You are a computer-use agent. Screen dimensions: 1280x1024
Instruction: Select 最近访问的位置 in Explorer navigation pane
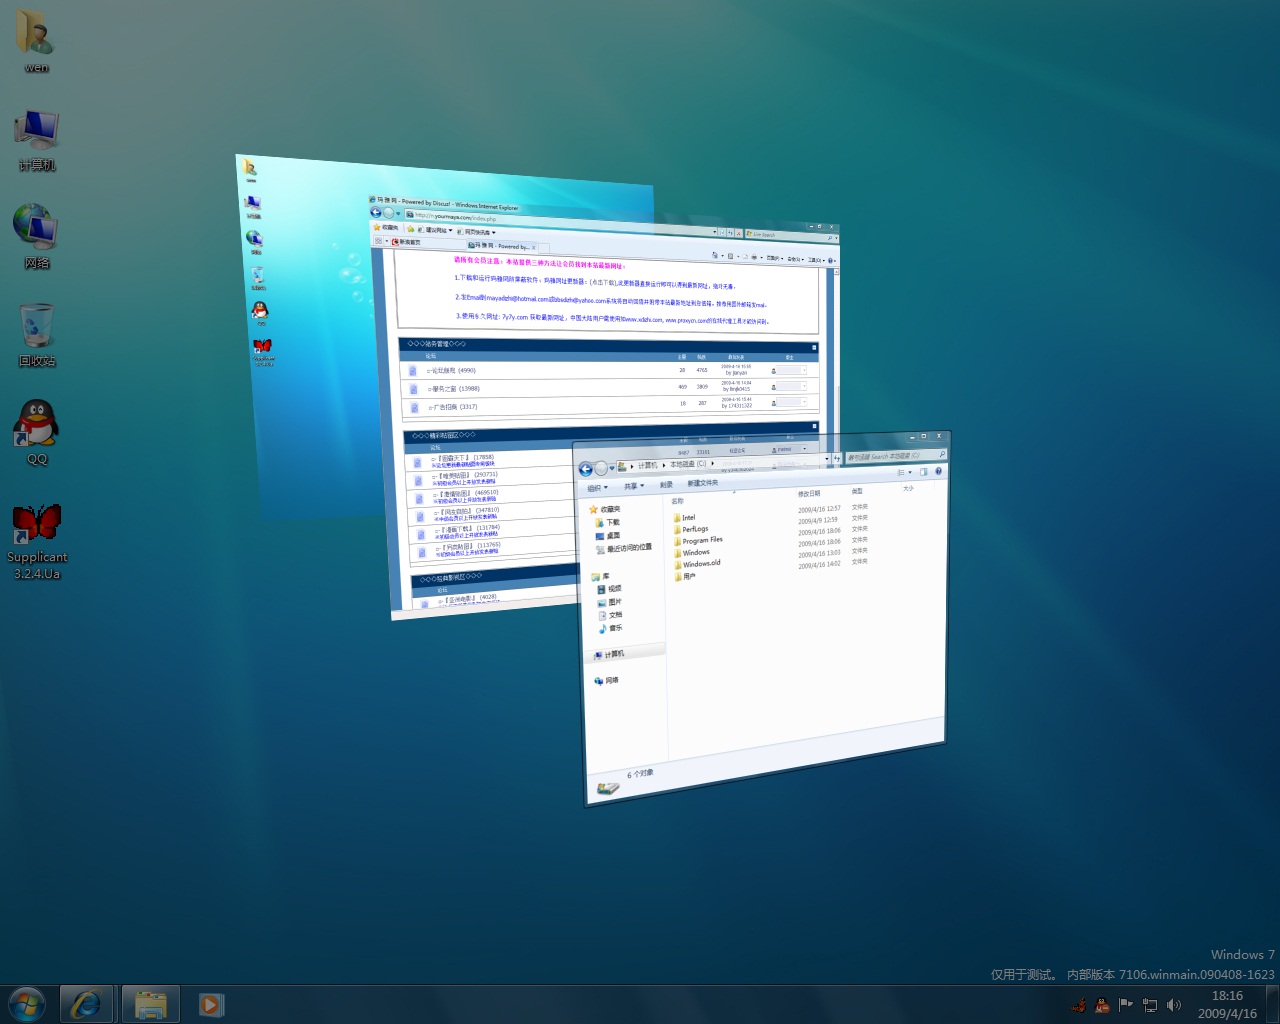(x=623, y=548)
